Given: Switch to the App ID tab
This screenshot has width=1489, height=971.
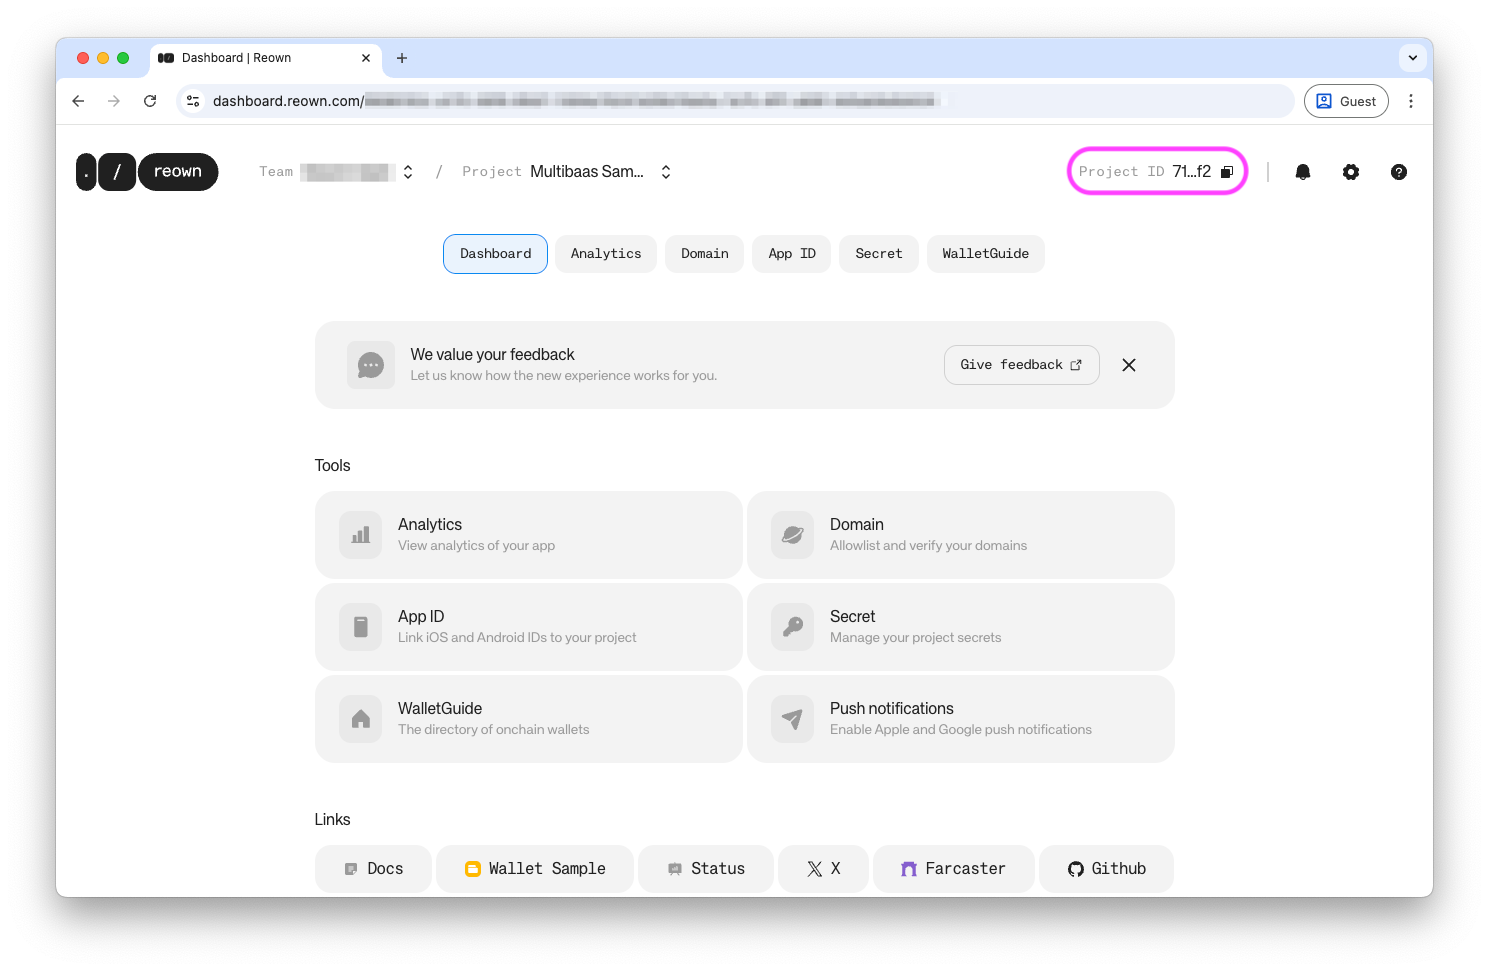Looking at the screenshot, I should pos(791,253).
